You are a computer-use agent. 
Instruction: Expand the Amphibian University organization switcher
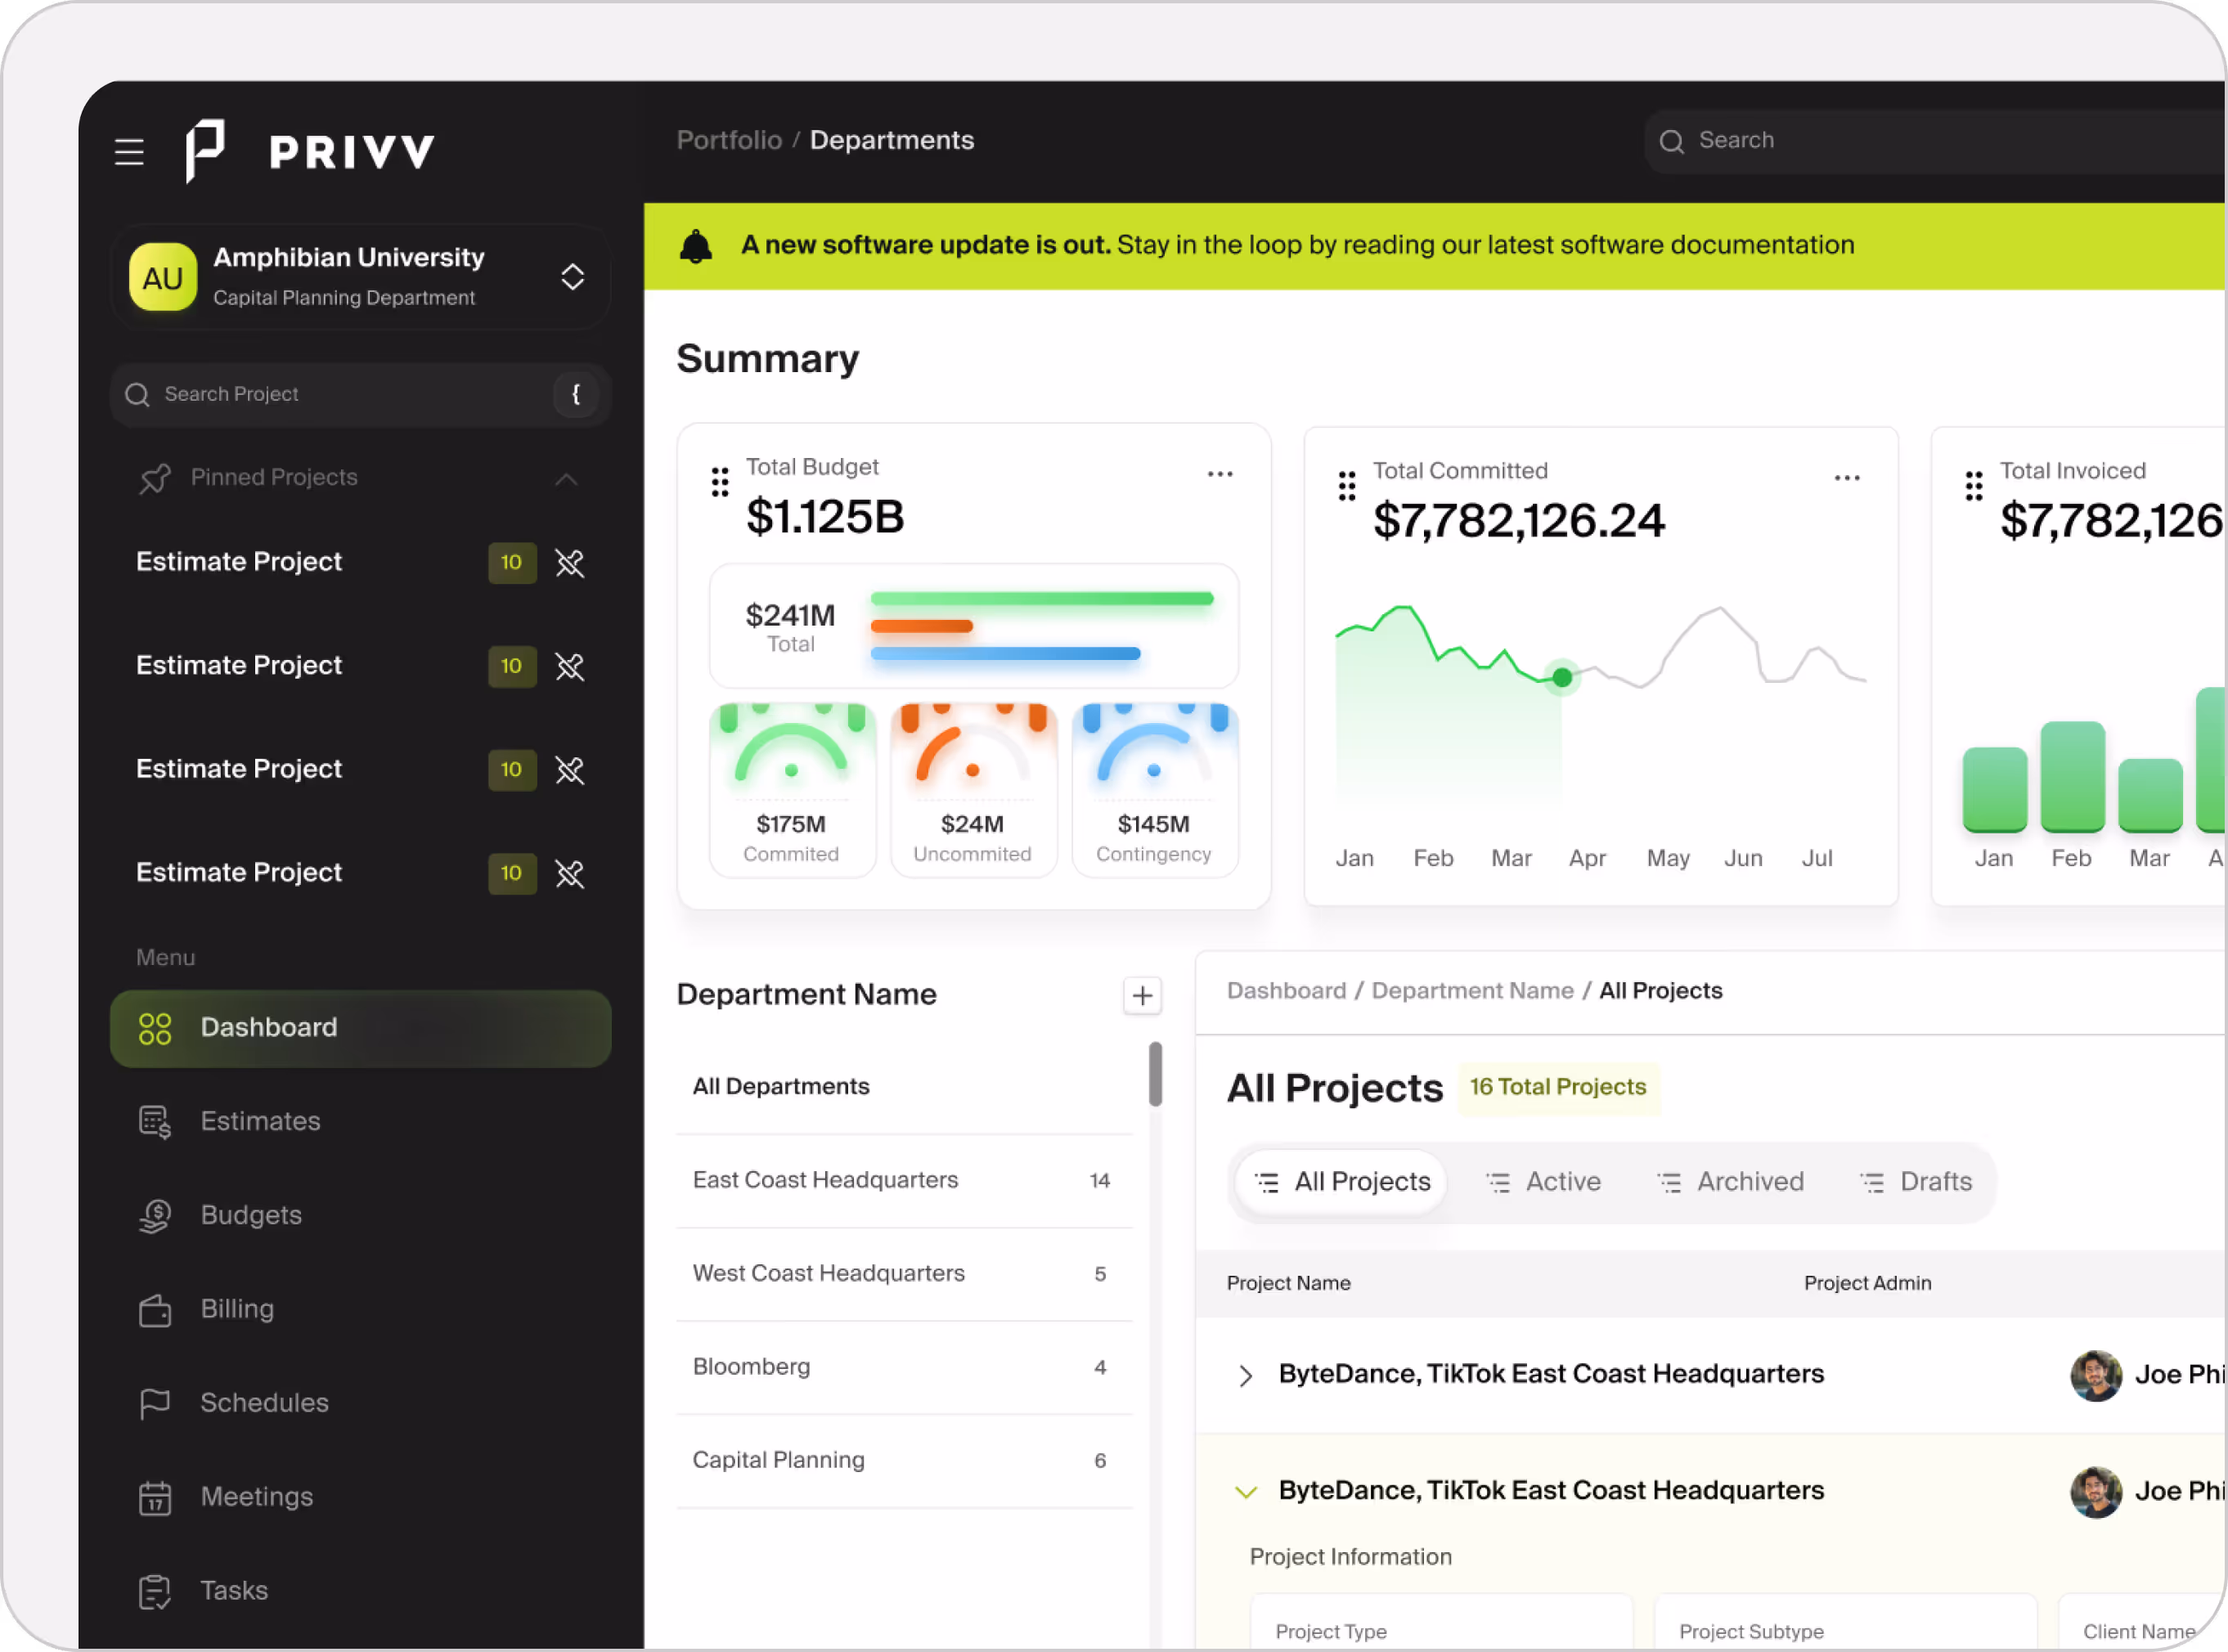click(x=572, y=277)
